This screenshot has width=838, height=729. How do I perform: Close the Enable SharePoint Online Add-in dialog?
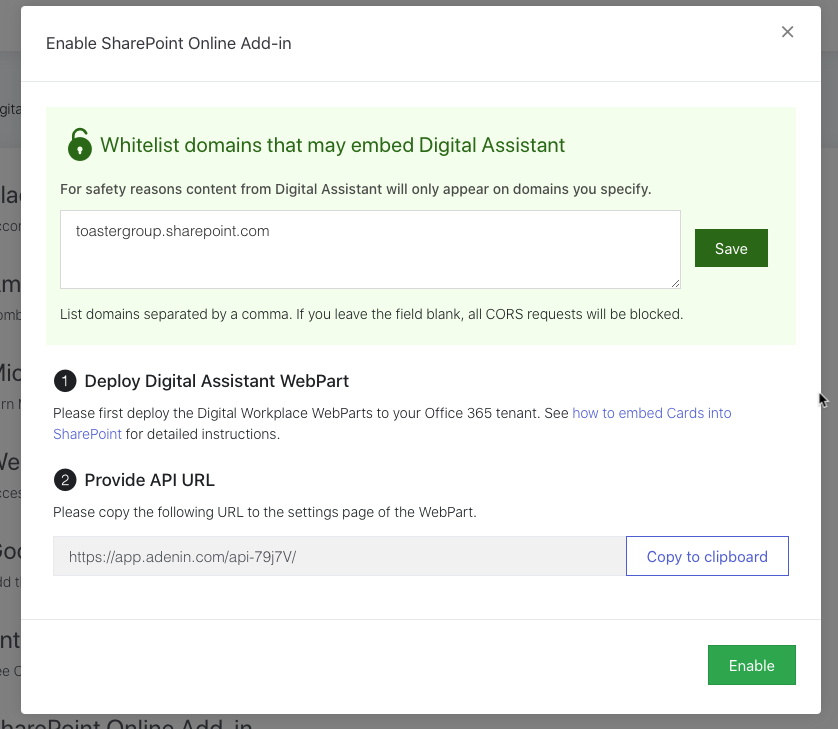click(x=787, y=32)
